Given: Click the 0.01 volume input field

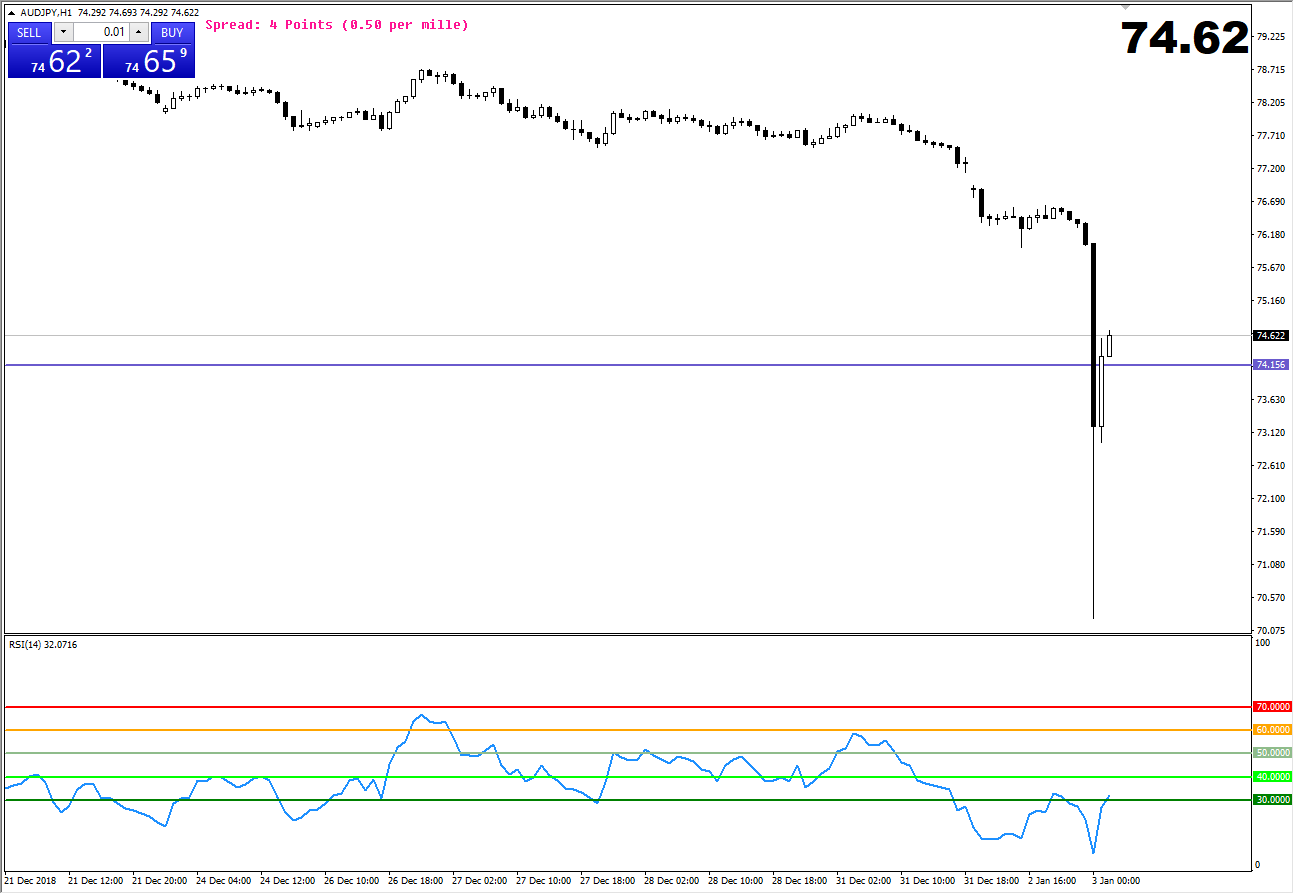Looking at the screenshot, I should (x=101, y=32).
